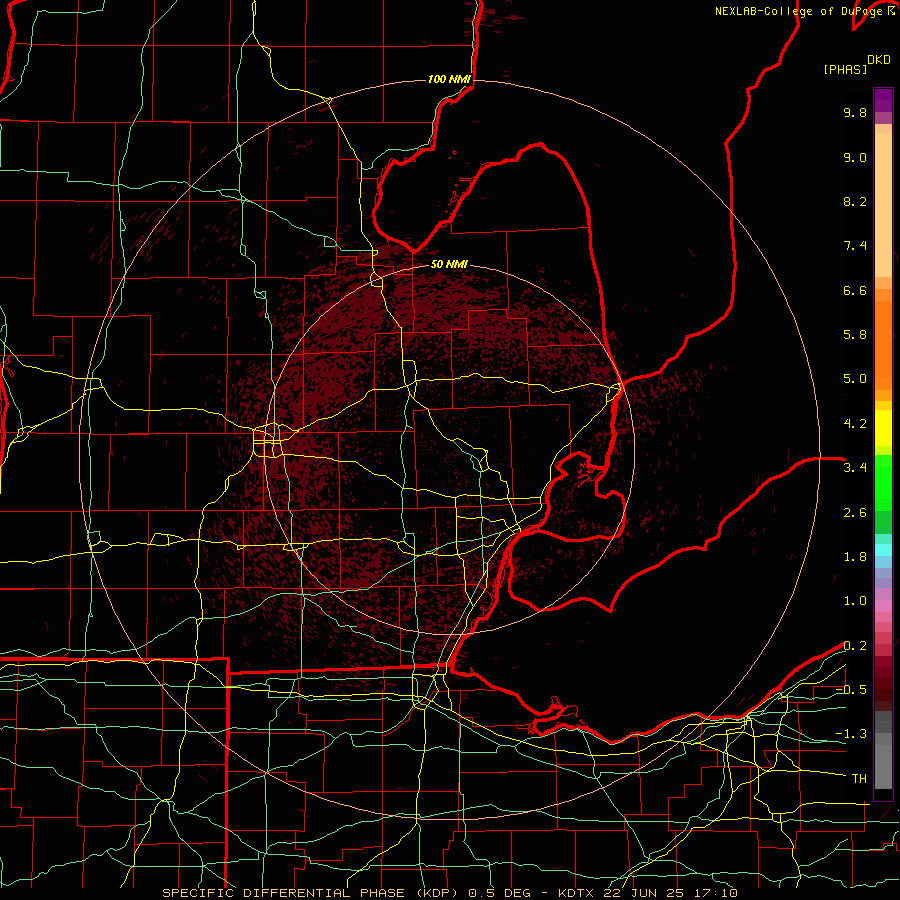Click the 5.0 value on color scale
Image resolution: width=900 pixels, height=900 pixels.
click(x=855, y=379)
